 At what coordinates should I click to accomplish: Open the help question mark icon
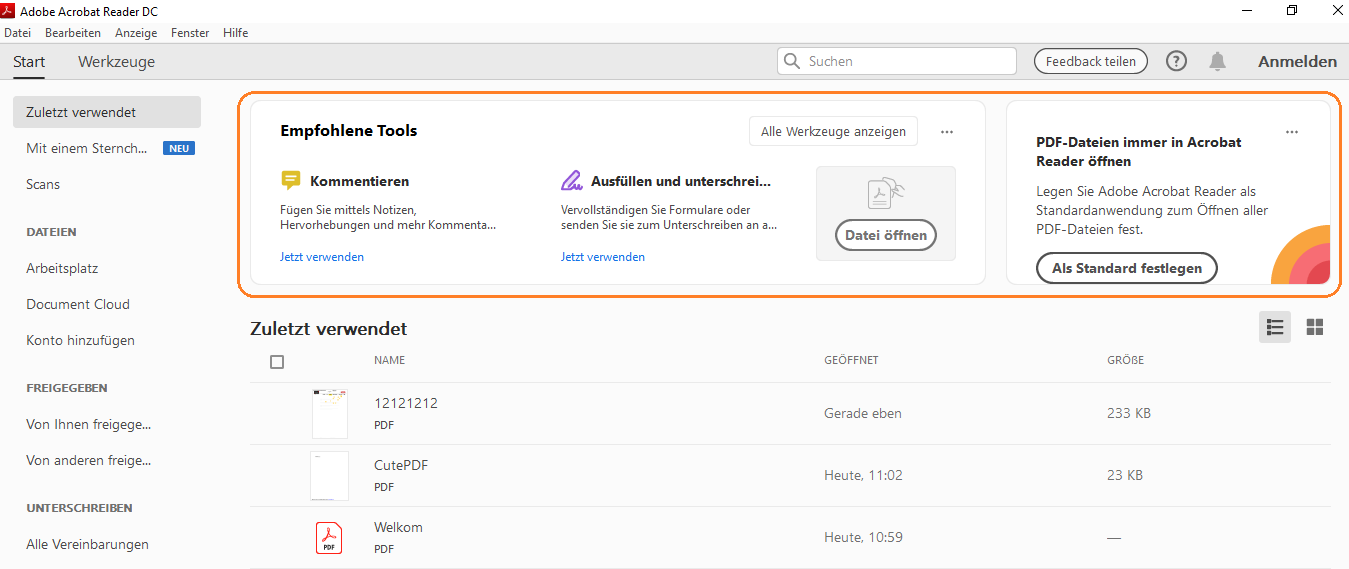(1177, 62)
